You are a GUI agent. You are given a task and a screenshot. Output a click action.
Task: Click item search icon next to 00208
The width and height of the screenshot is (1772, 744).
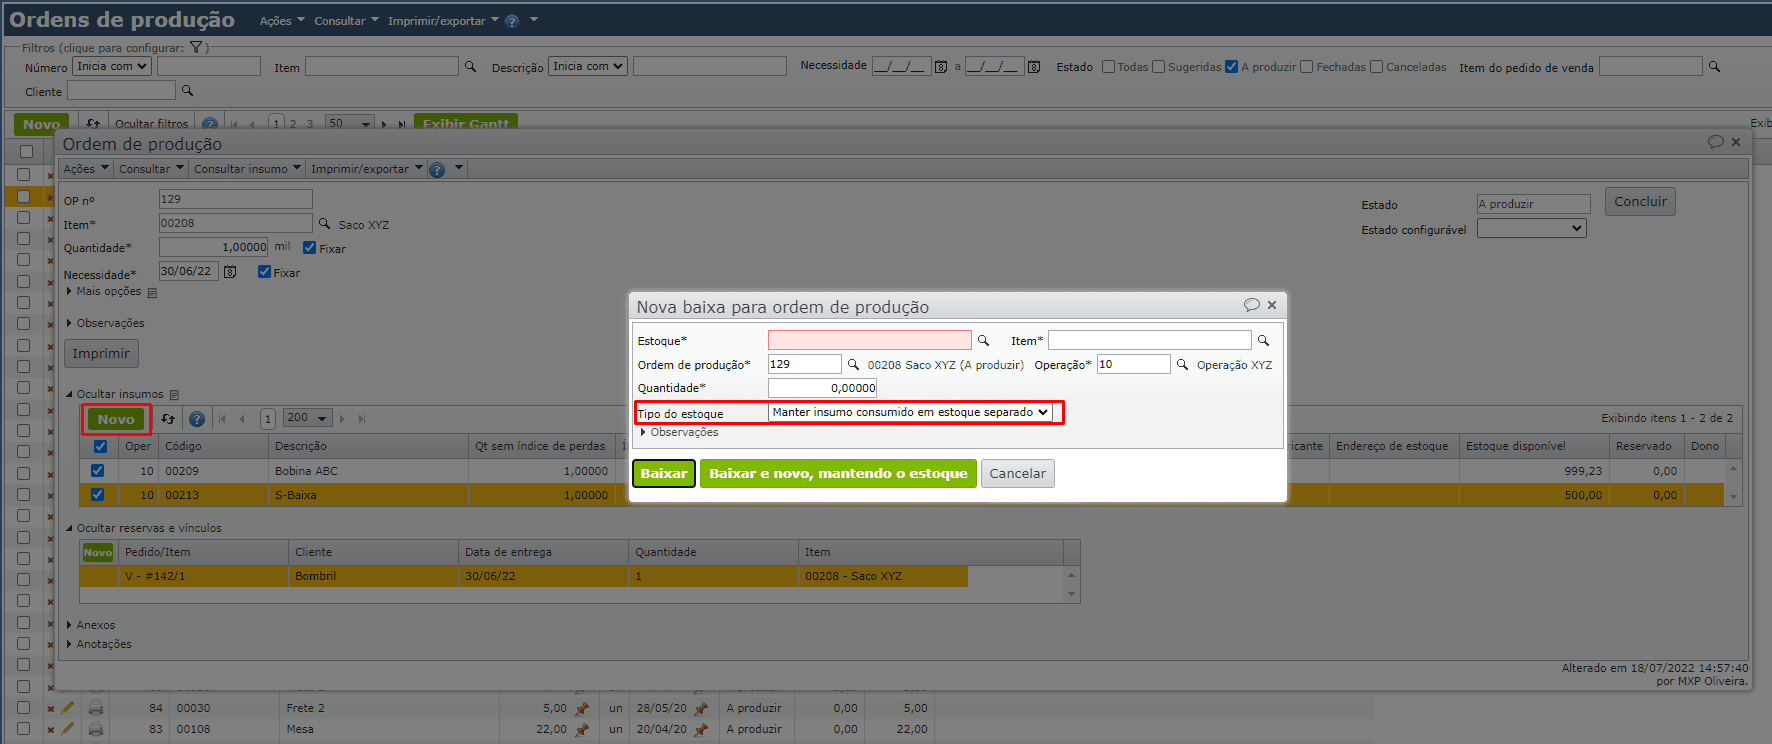click(324, 224)
